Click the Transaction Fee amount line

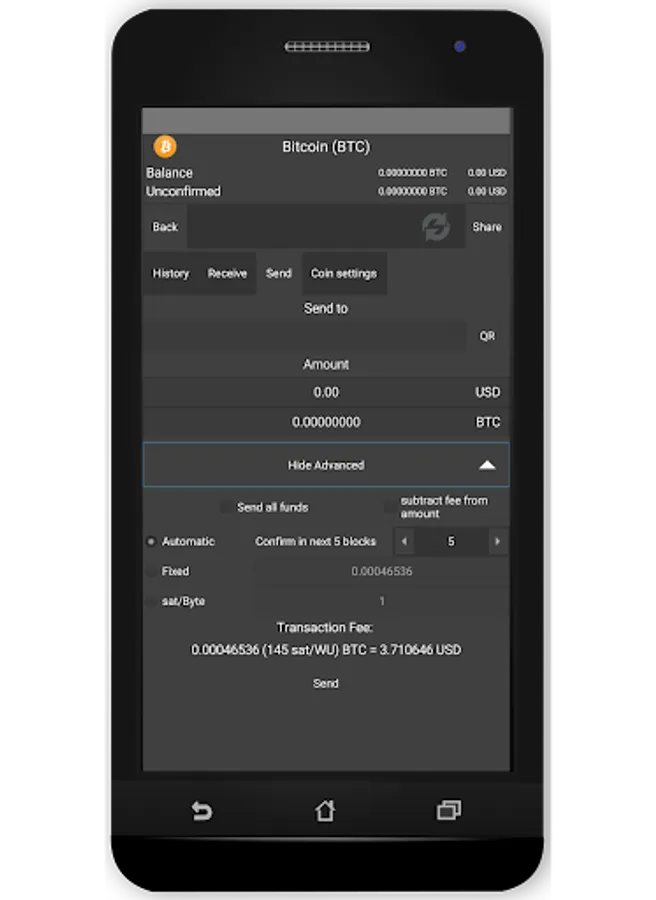[325, 650]
